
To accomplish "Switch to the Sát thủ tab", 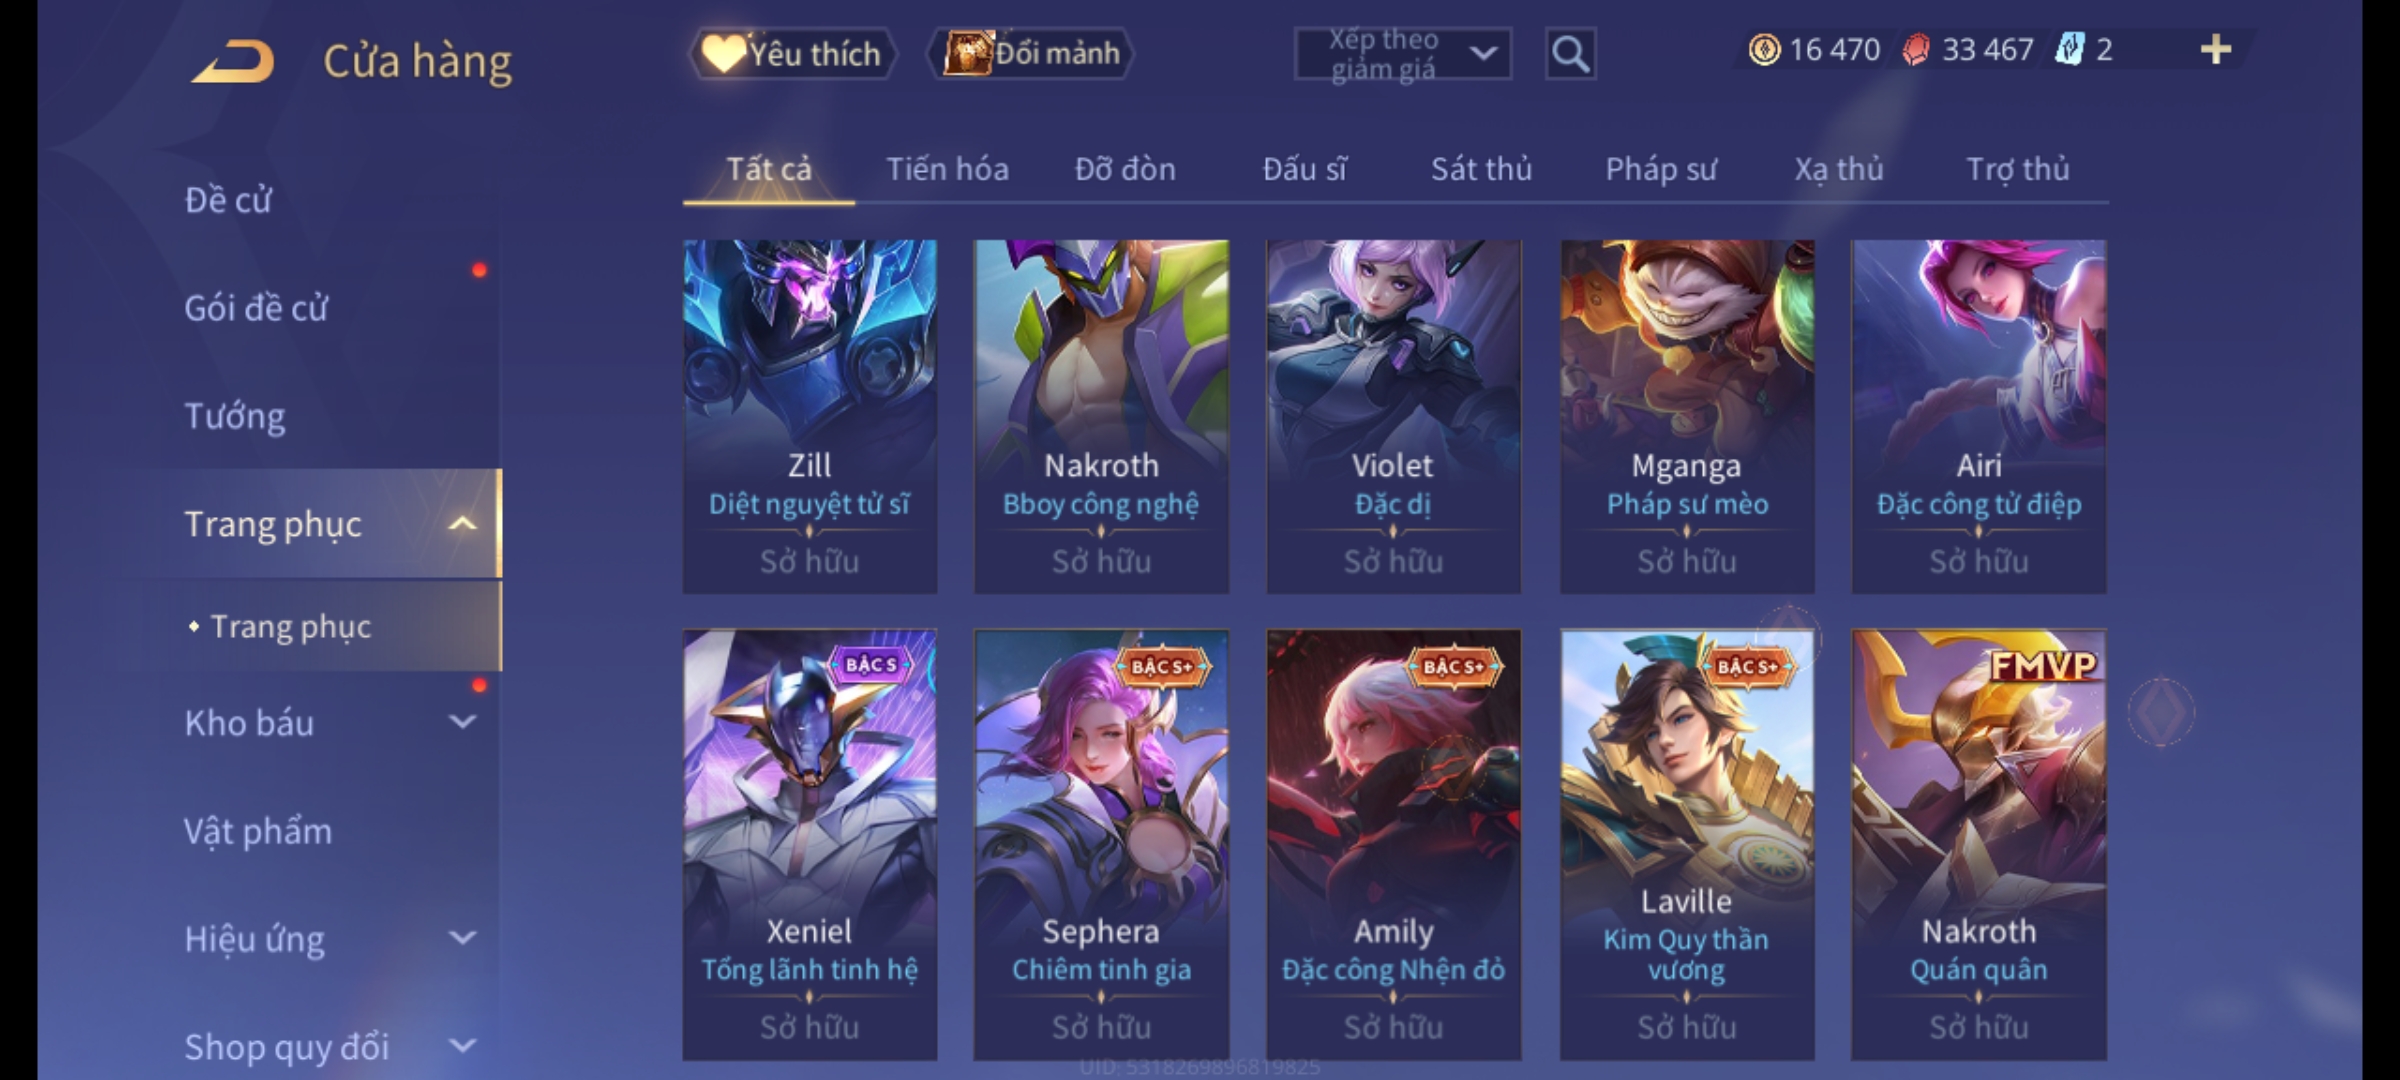I will tap(1481, 169).
